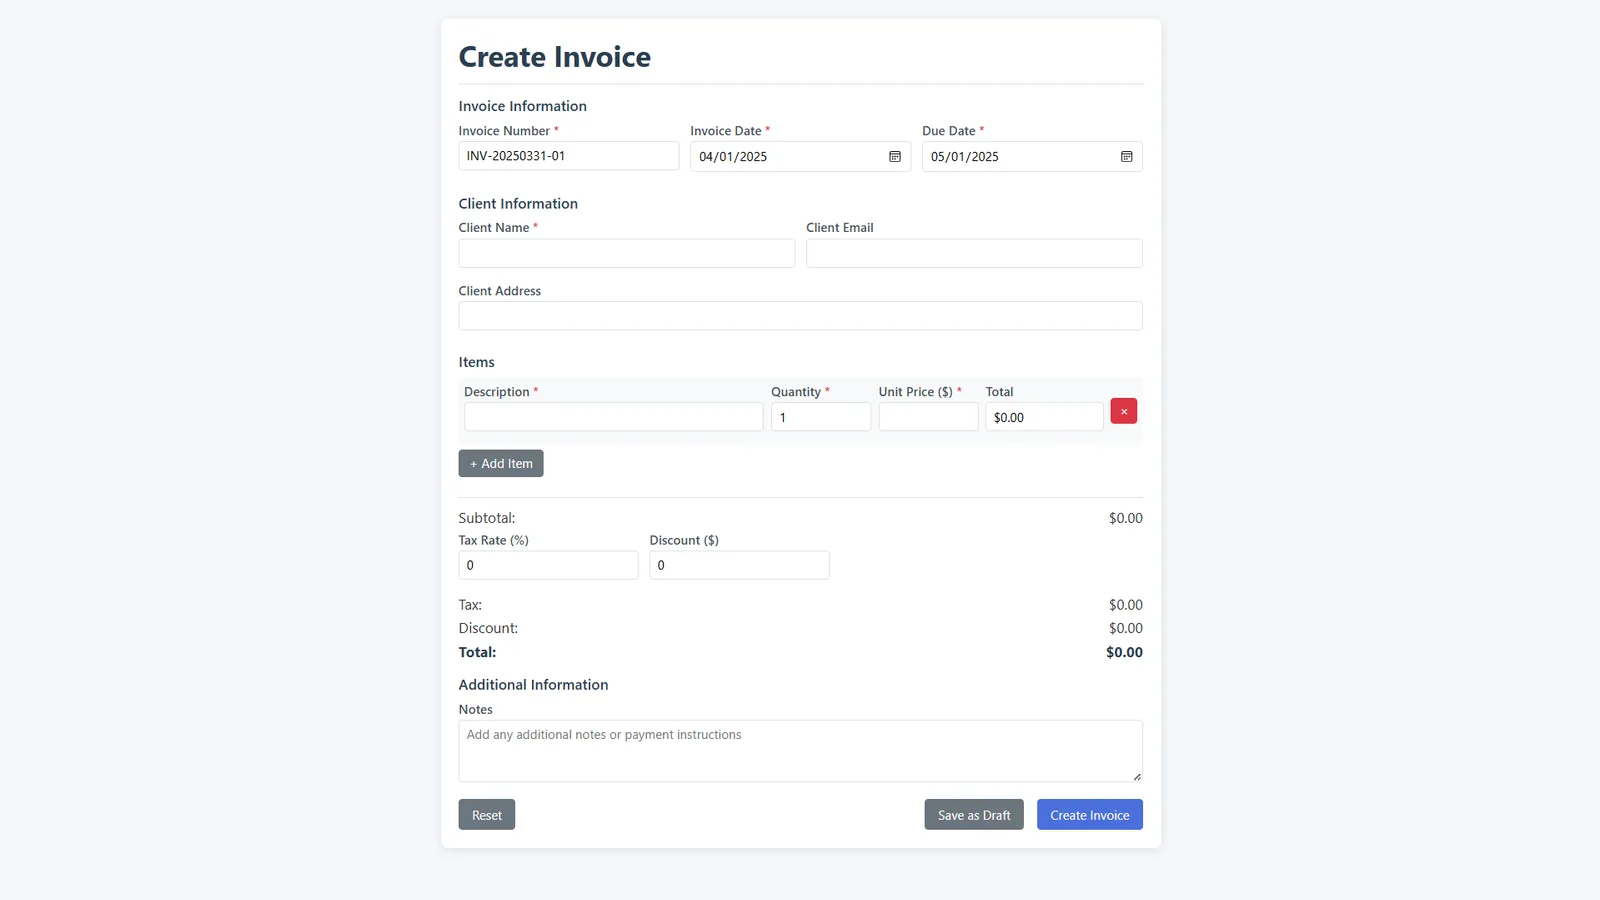Select the Discount ($) input field

[x=739, y=565]
